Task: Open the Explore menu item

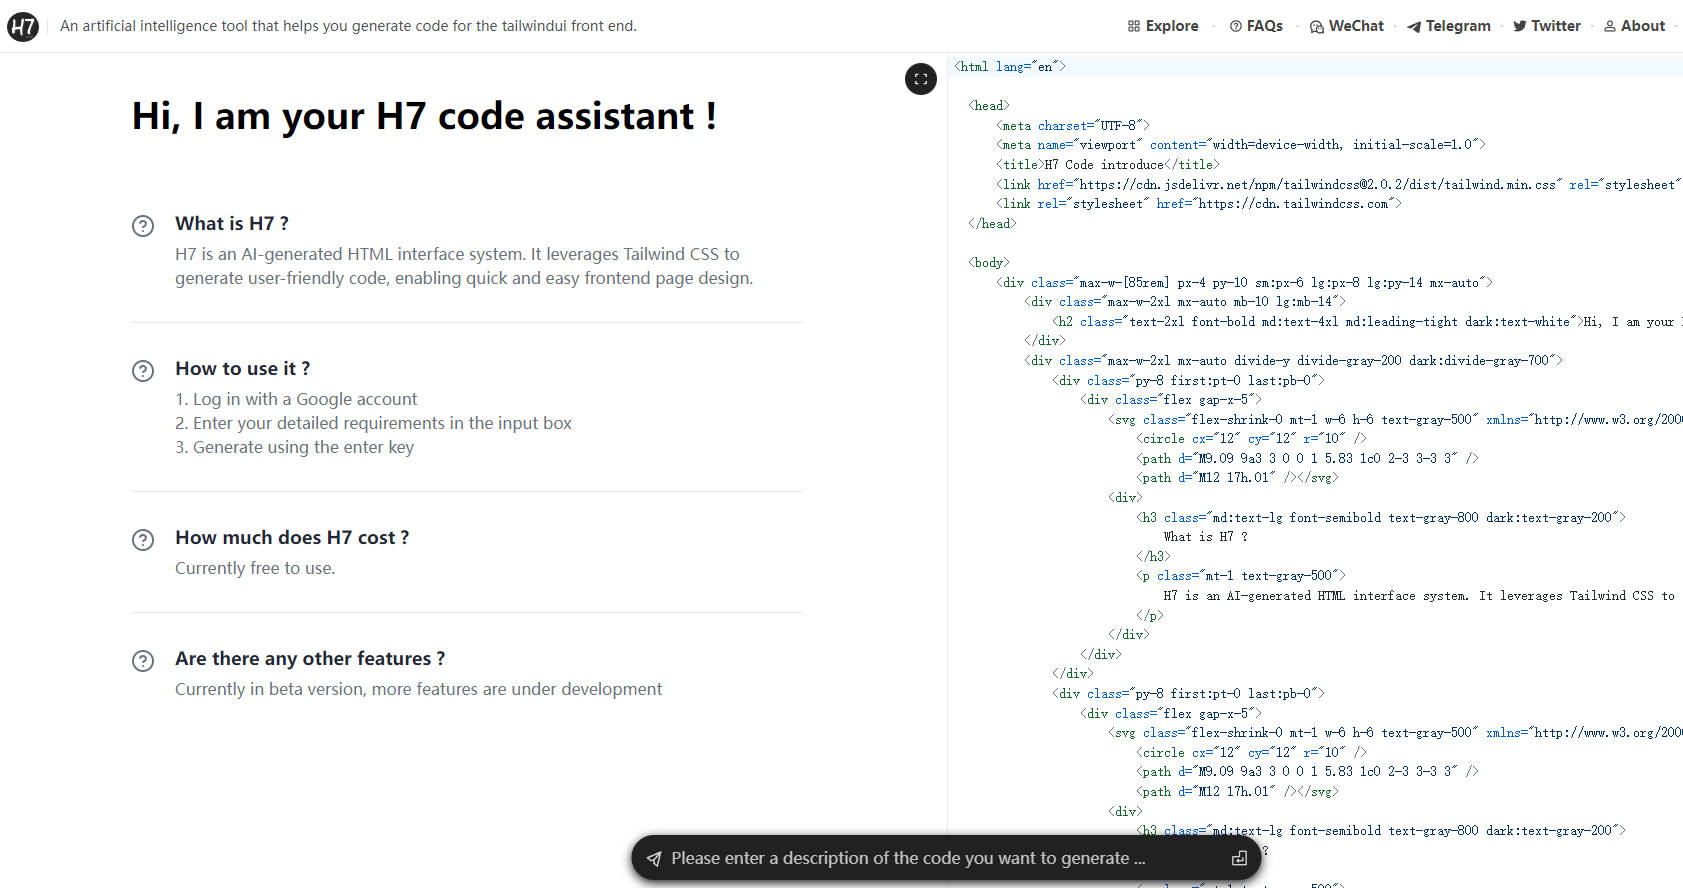Action: click(1163, 26)
